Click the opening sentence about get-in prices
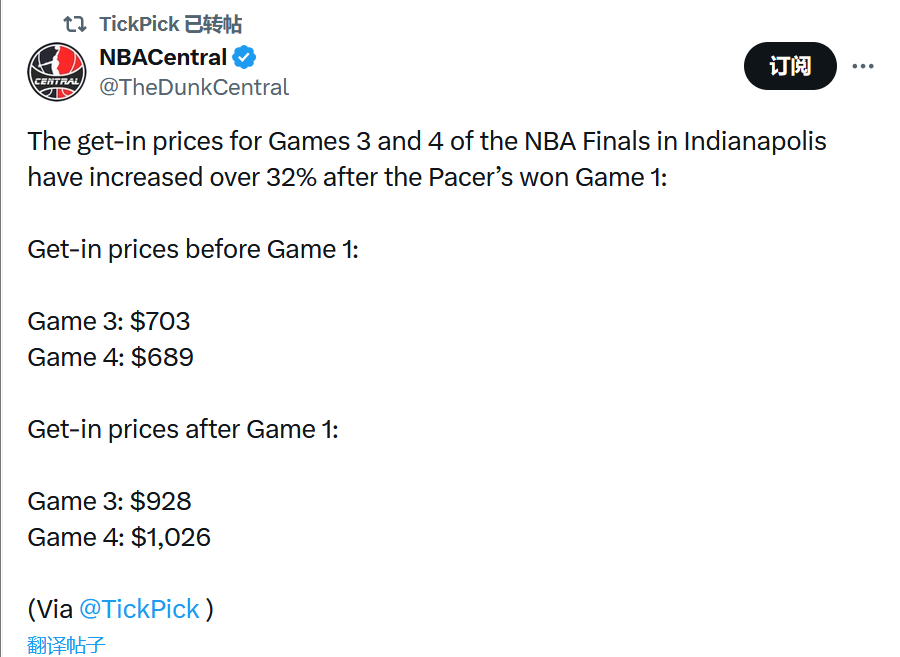This screenshot has height=657, width=900. tap(426, 159)
